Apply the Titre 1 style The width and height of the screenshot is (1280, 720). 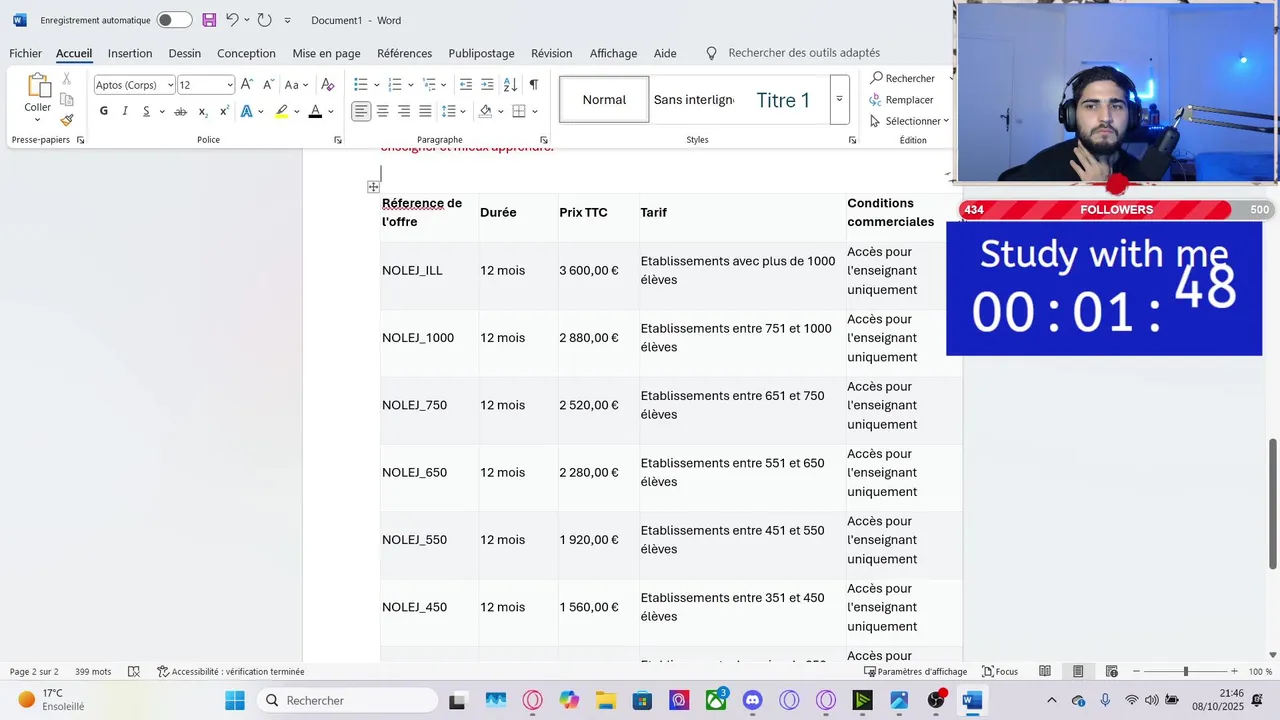coord(783,100)
